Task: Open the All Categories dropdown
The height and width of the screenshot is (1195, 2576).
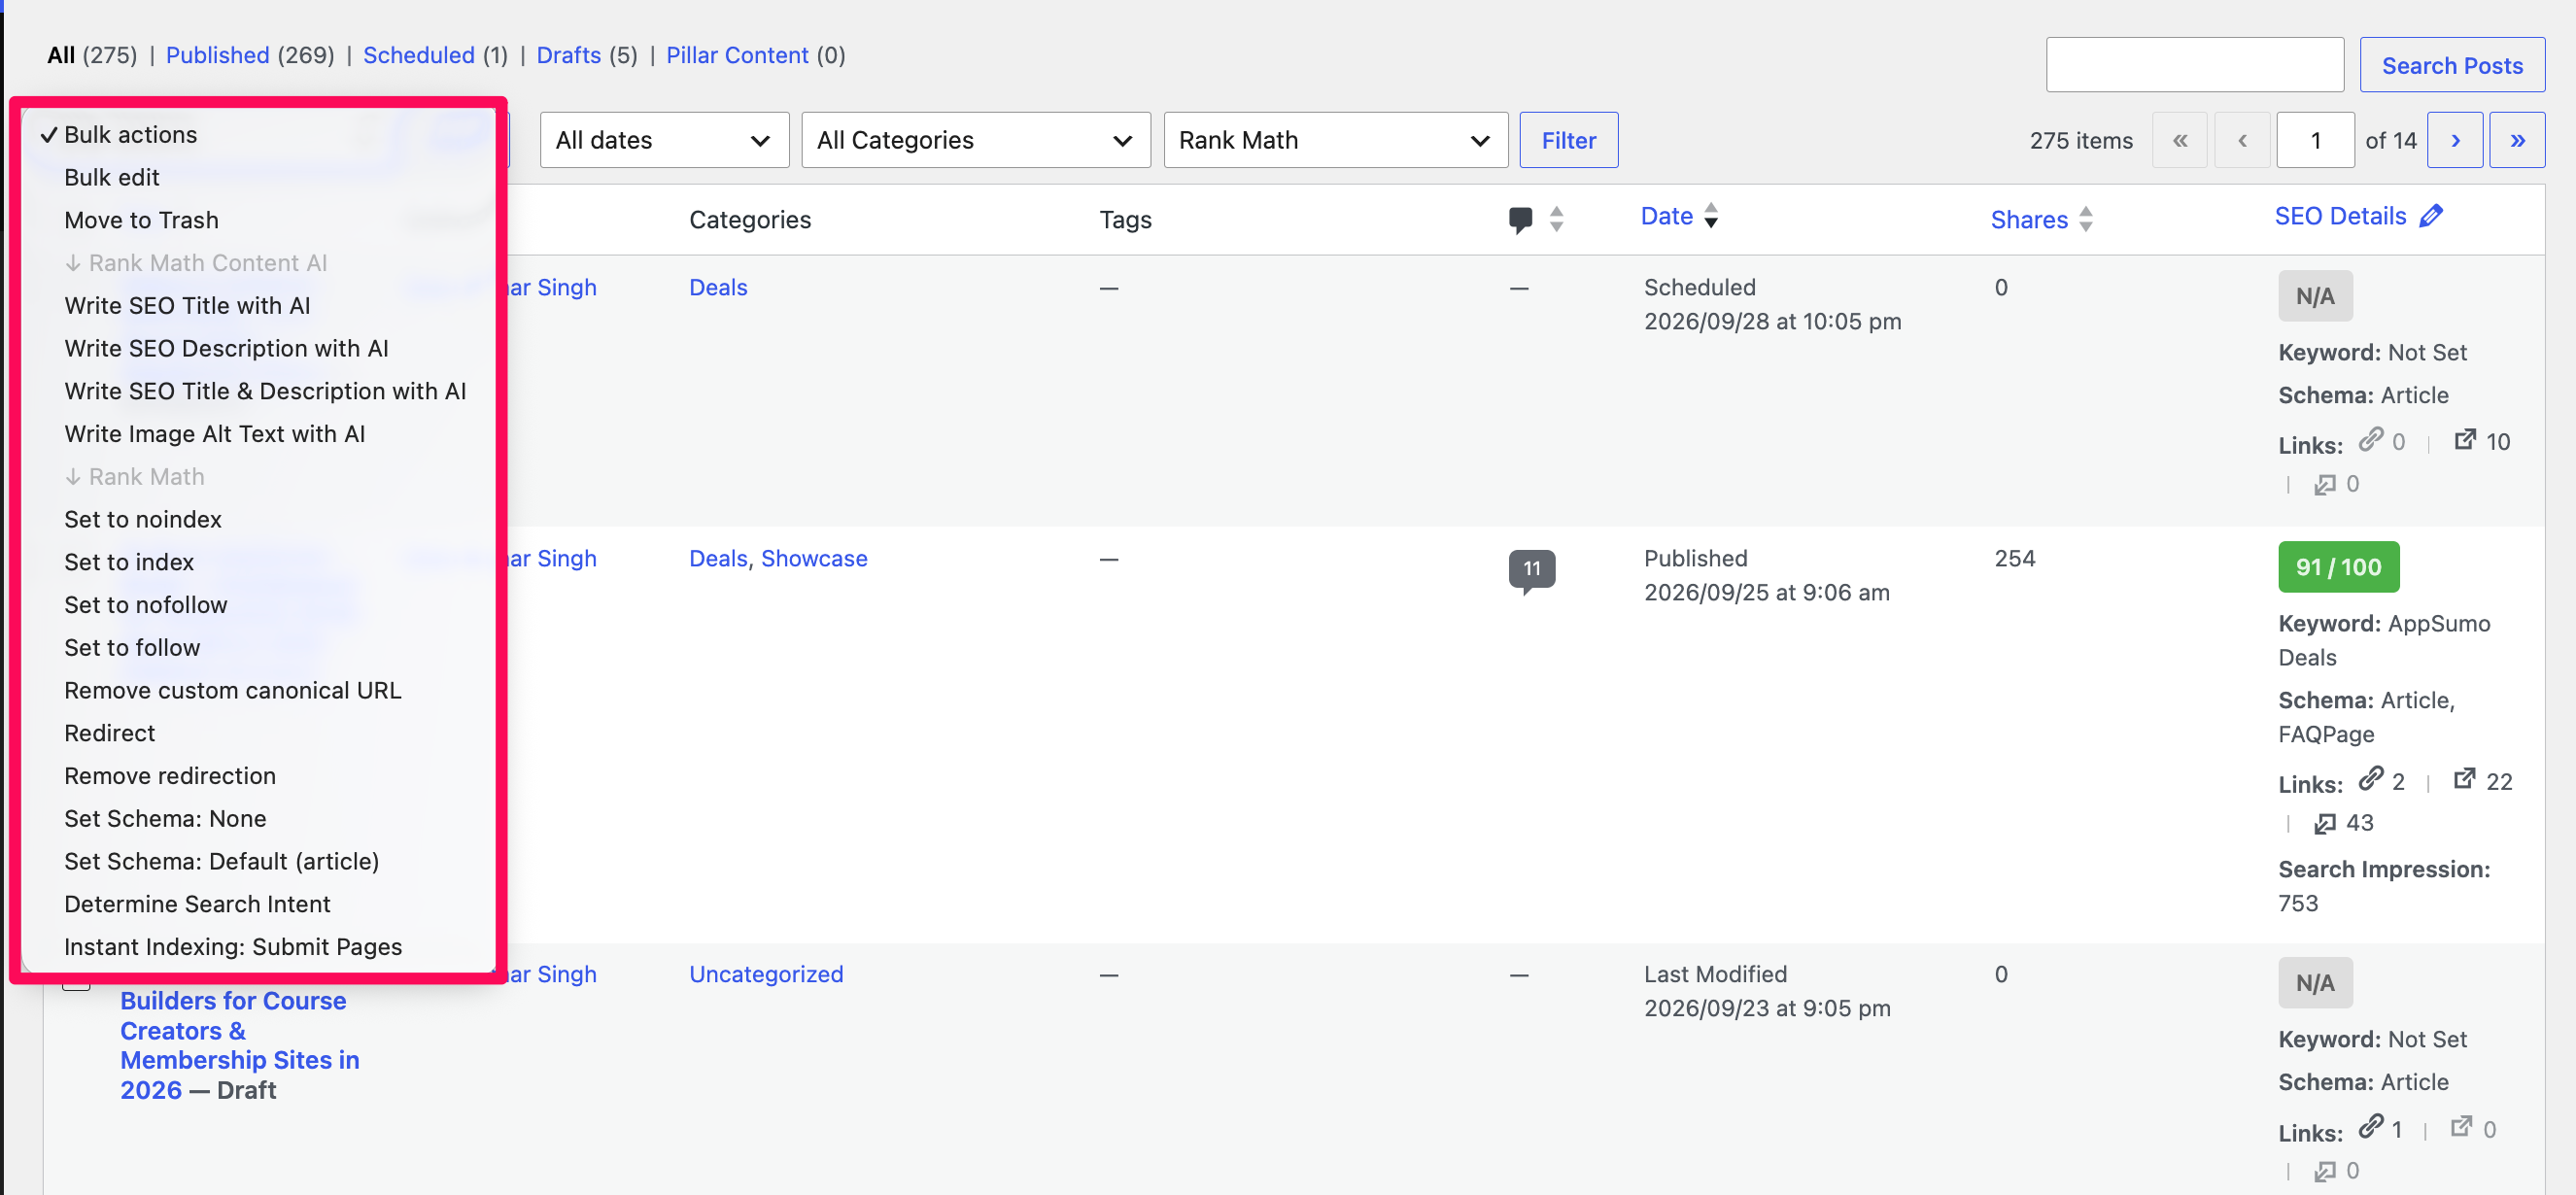Action: pyautogui.click(x=976, y=141)
